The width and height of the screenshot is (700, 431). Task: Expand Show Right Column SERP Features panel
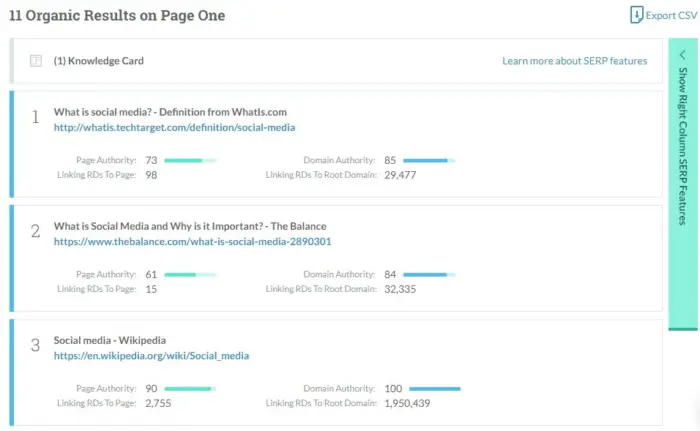(x=683, y=184)
